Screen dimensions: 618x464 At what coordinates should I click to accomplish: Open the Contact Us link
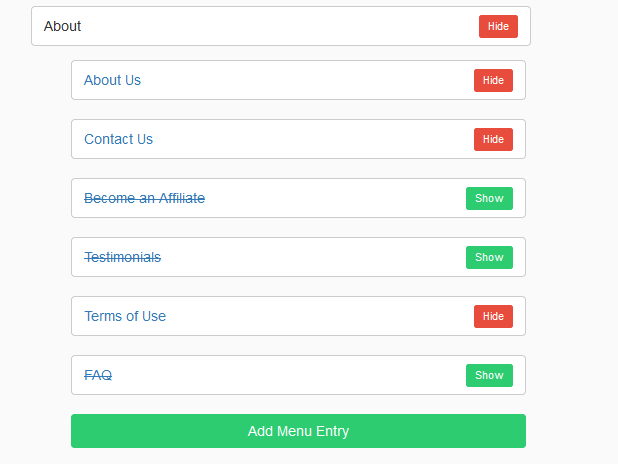tap(119, 139)
